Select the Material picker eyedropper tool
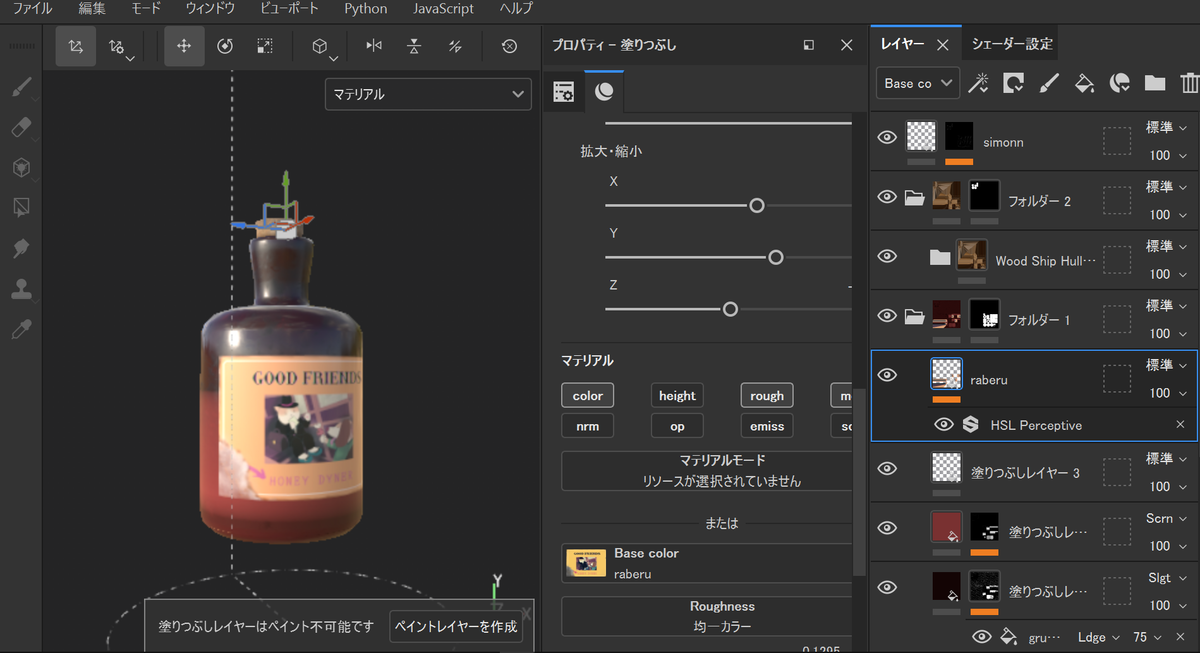The image size is (1200, 653). pyautogui.click(x=21, y=329)
